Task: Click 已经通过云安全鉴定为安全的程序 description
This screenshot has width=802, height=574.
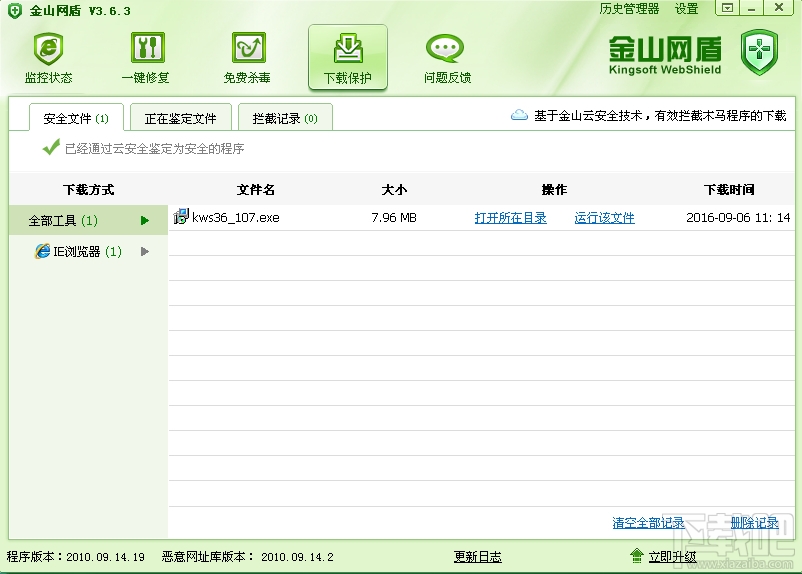Action: tap(154, 148)
